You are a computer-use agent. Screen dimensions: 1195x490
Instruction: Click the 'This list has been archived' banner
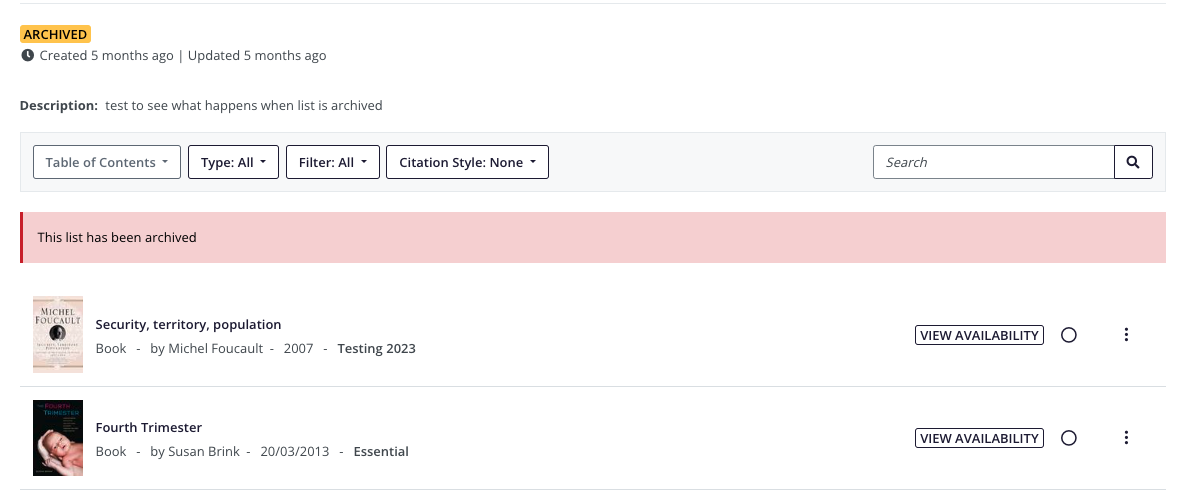593,238
